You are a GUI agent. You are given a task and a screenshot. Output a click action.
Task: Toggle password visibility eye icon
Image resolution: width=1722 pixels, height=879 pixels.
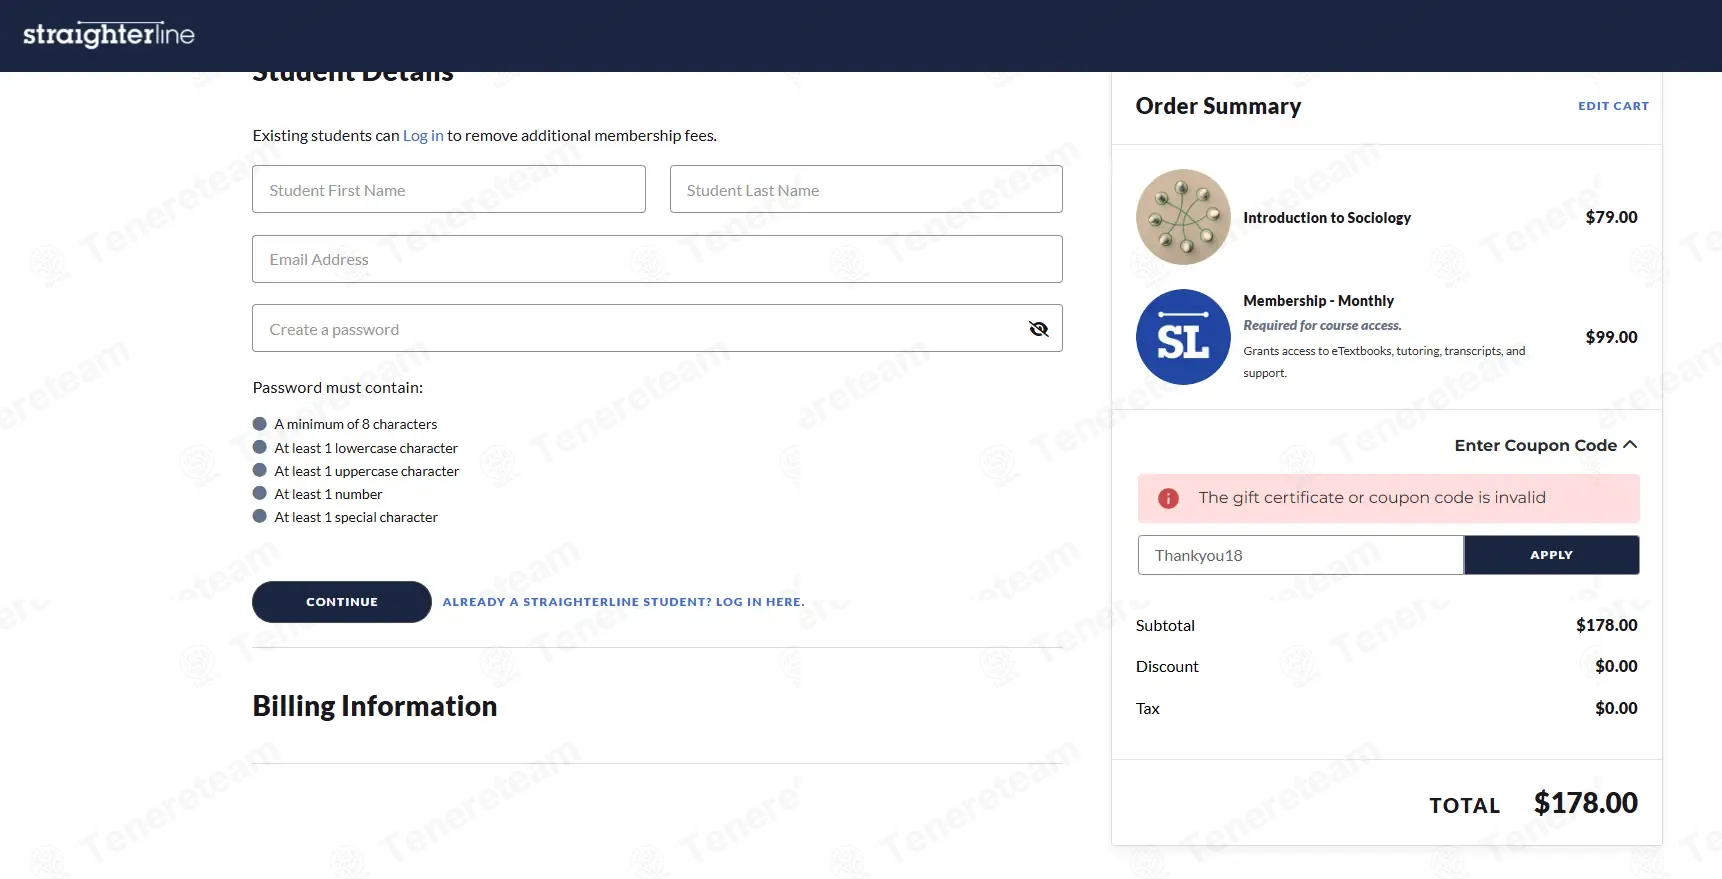pos(1039,329)
